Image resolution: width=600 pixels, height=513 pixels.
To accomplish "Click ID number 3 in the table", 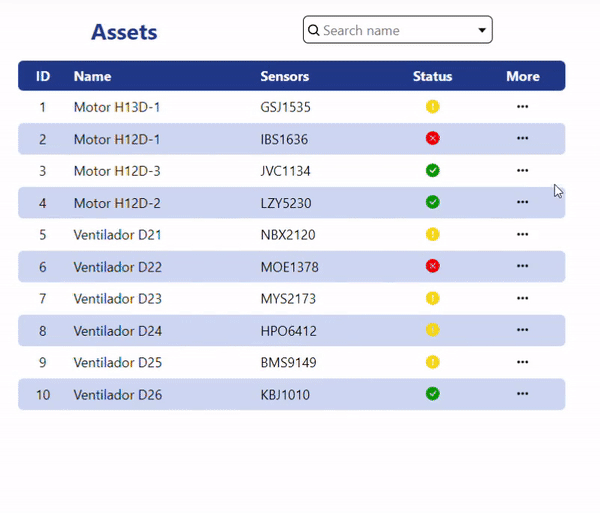I will tap(42, 171).
